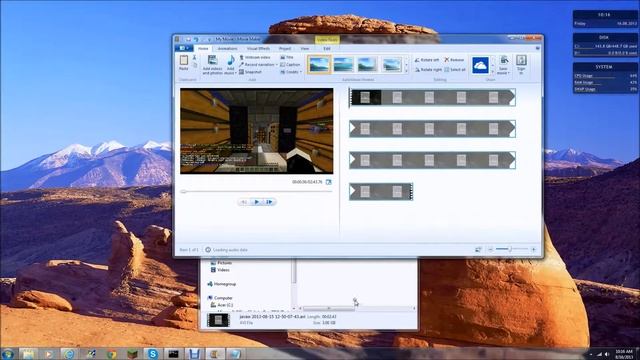Add Credits
Viewport: 640px width, 360px height.
tap(289, 72)
